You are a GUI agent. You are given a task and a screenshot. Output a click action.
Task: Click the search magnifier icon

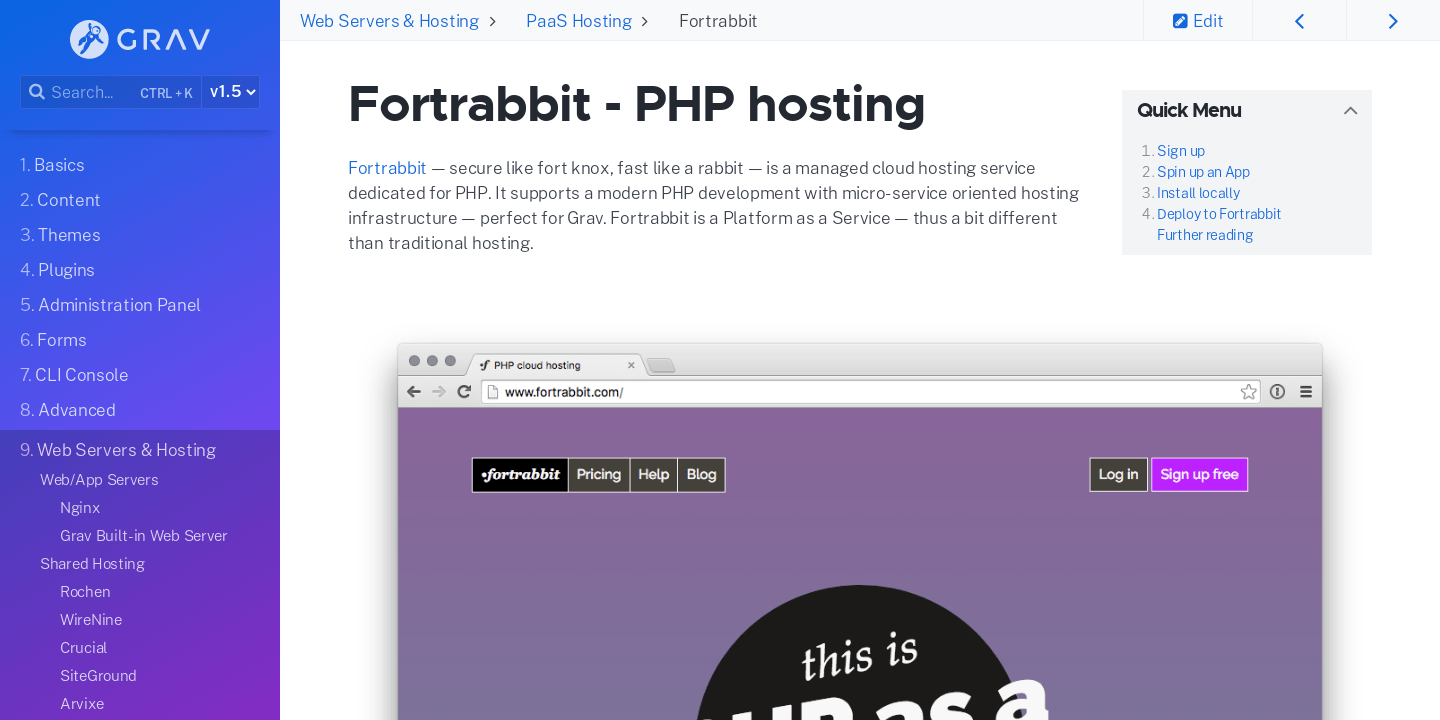tap(37, 91)
